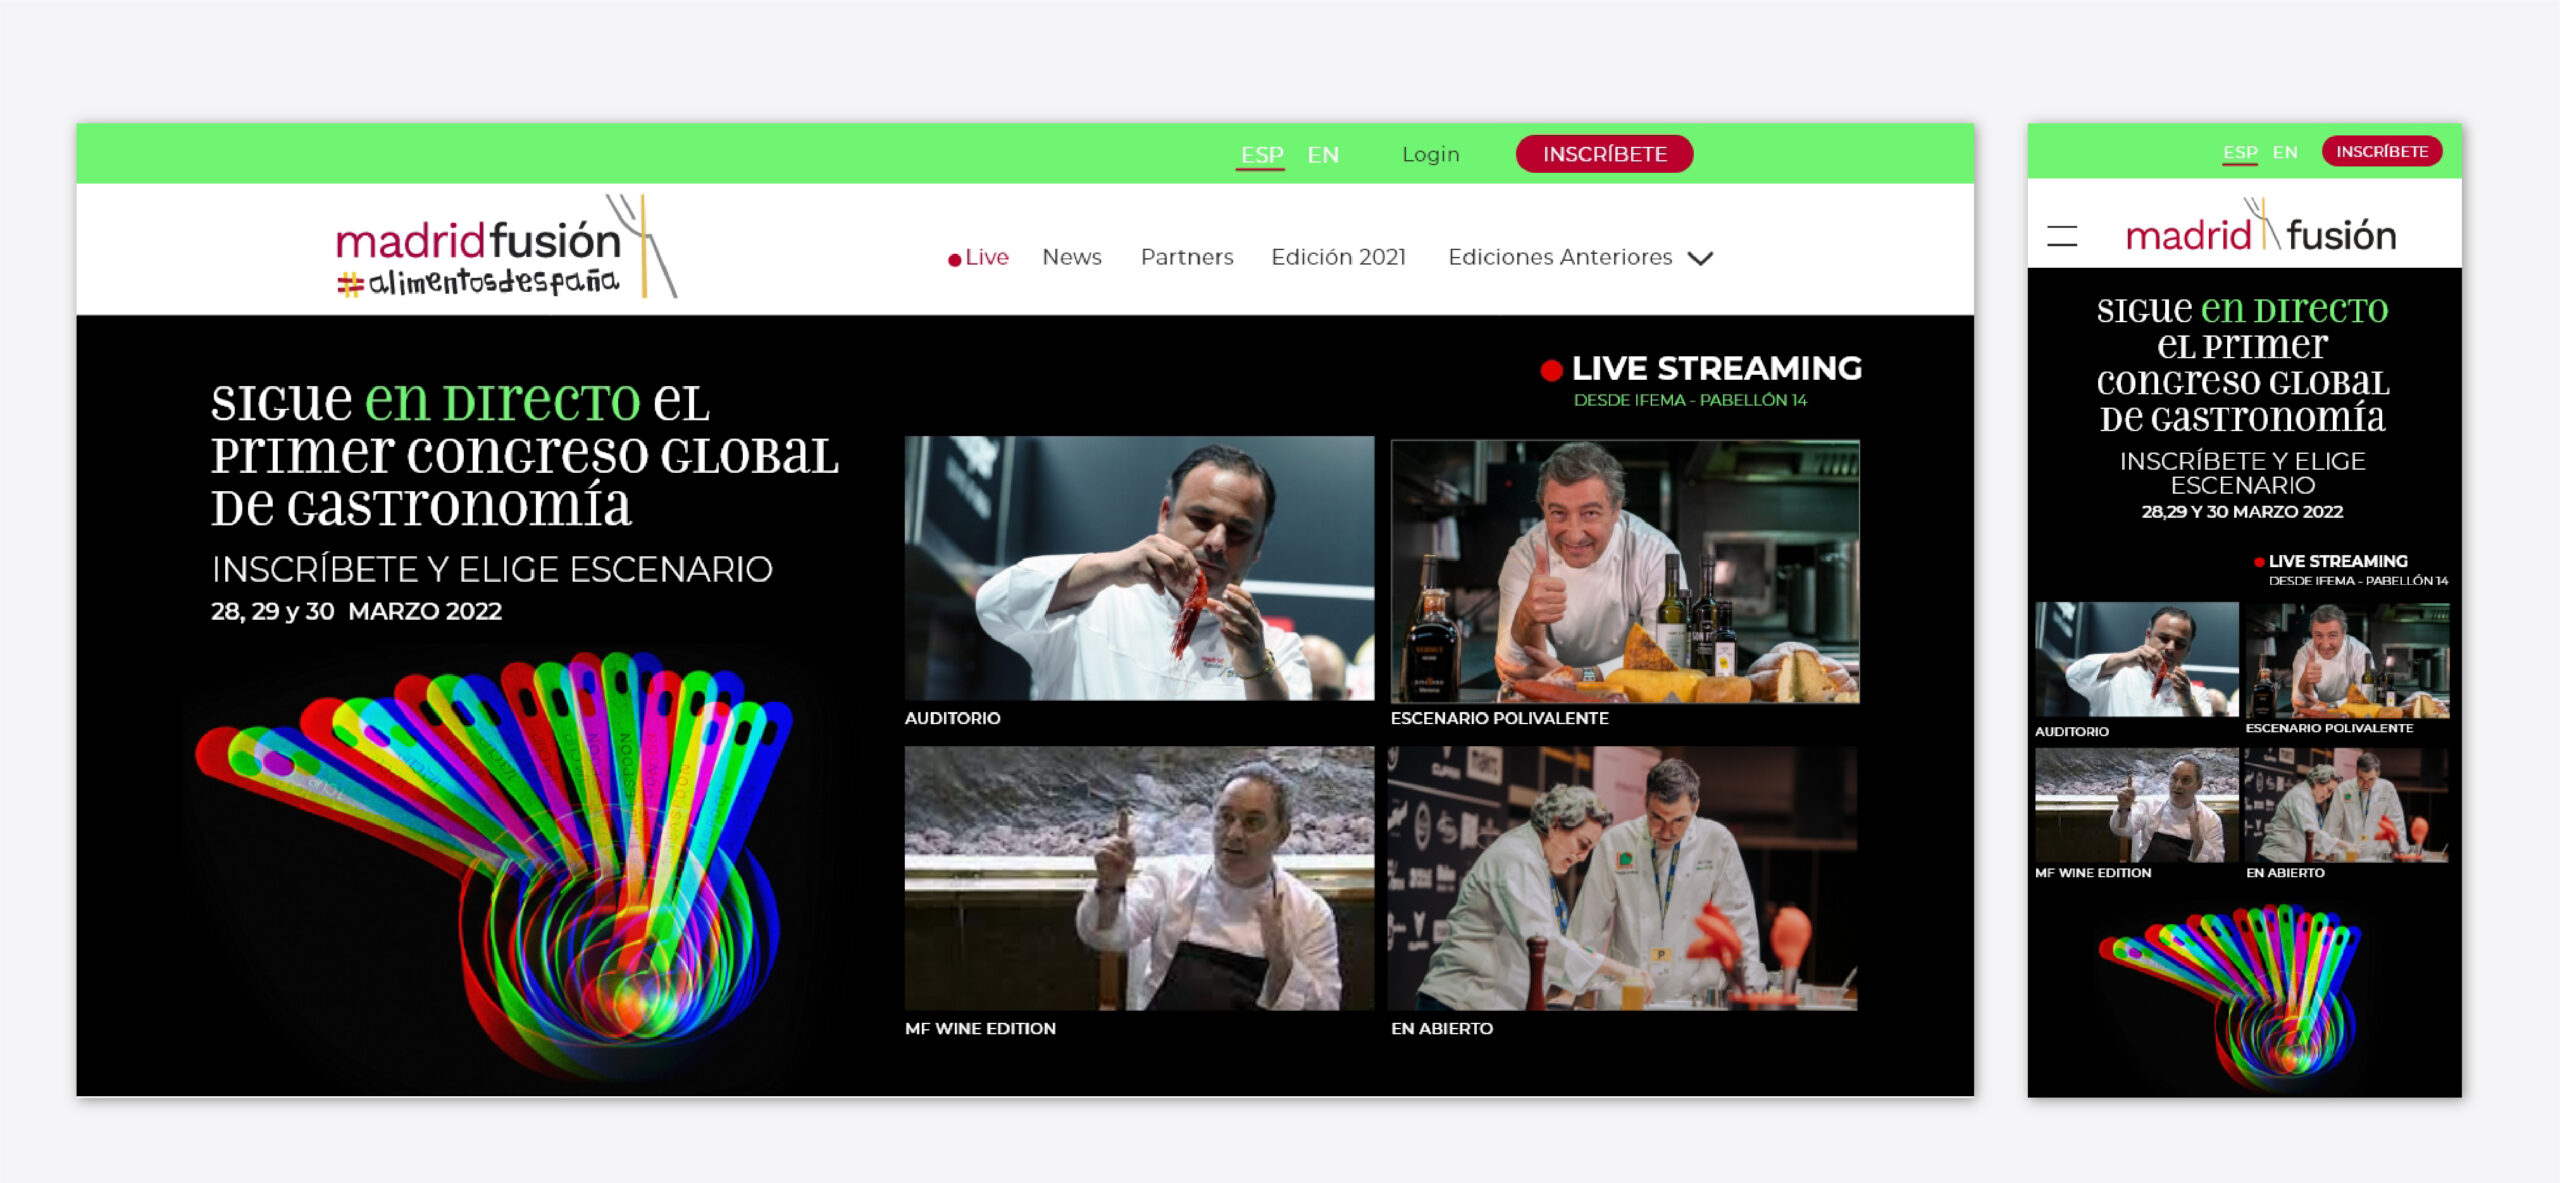Open the Edición 2021 nav link
This screenshot has height=1183, width=2560.
(x=1338, y=257)
